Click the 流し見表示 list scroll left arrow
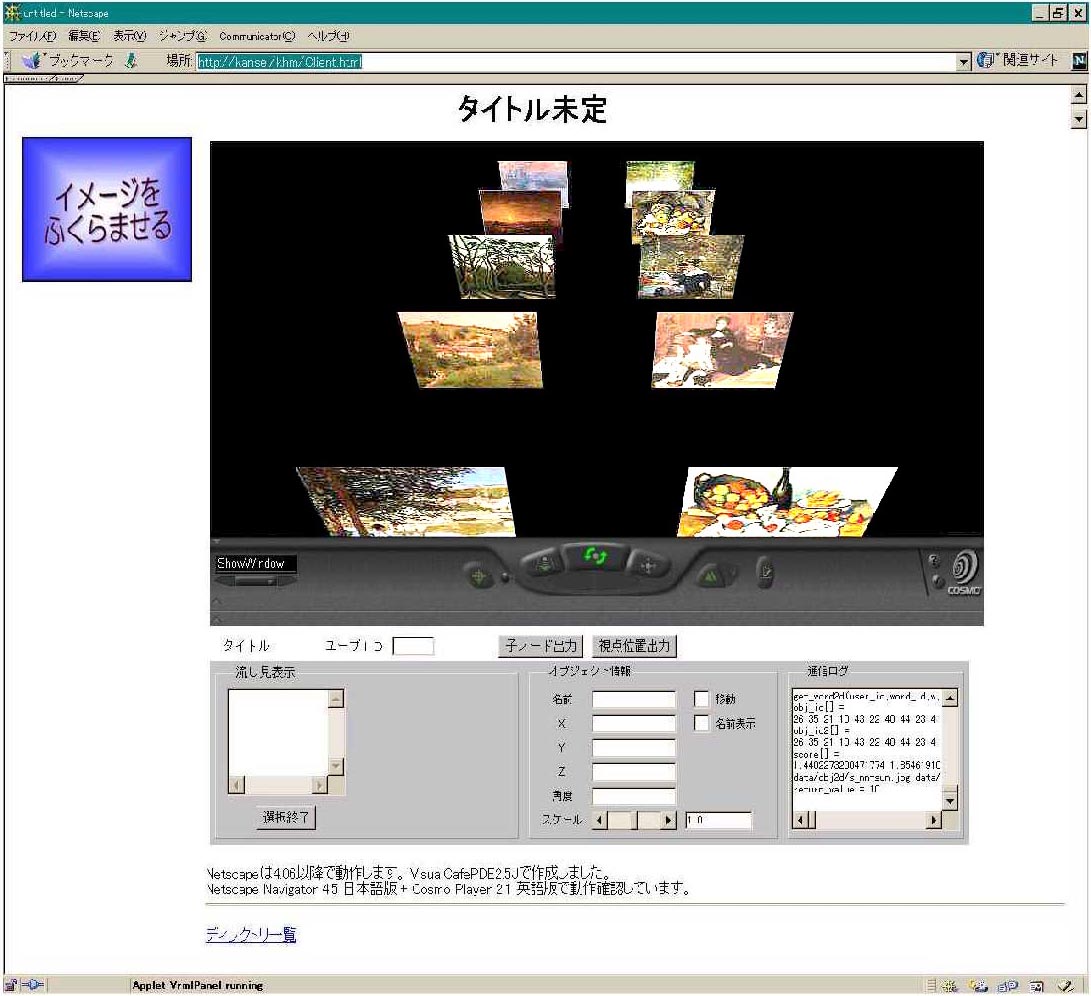This screenshot has height=996, width=1091. tap(237, 785)
